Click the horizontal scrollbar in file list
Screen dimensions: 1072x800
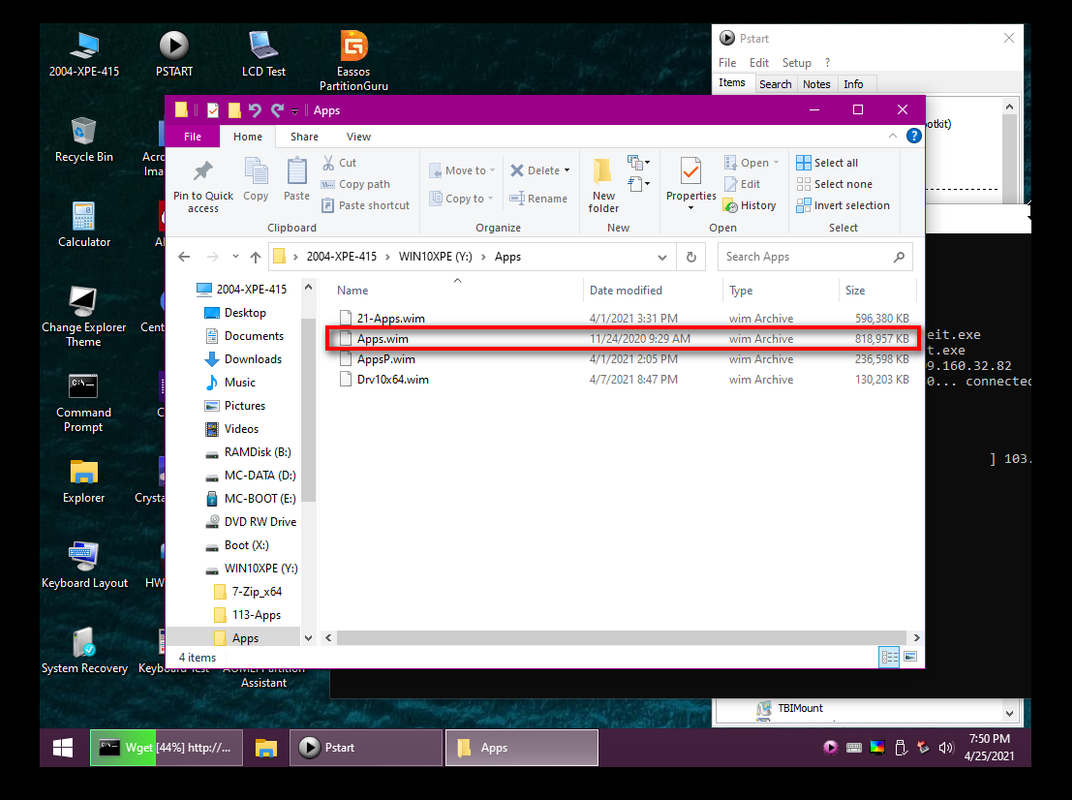621,637
